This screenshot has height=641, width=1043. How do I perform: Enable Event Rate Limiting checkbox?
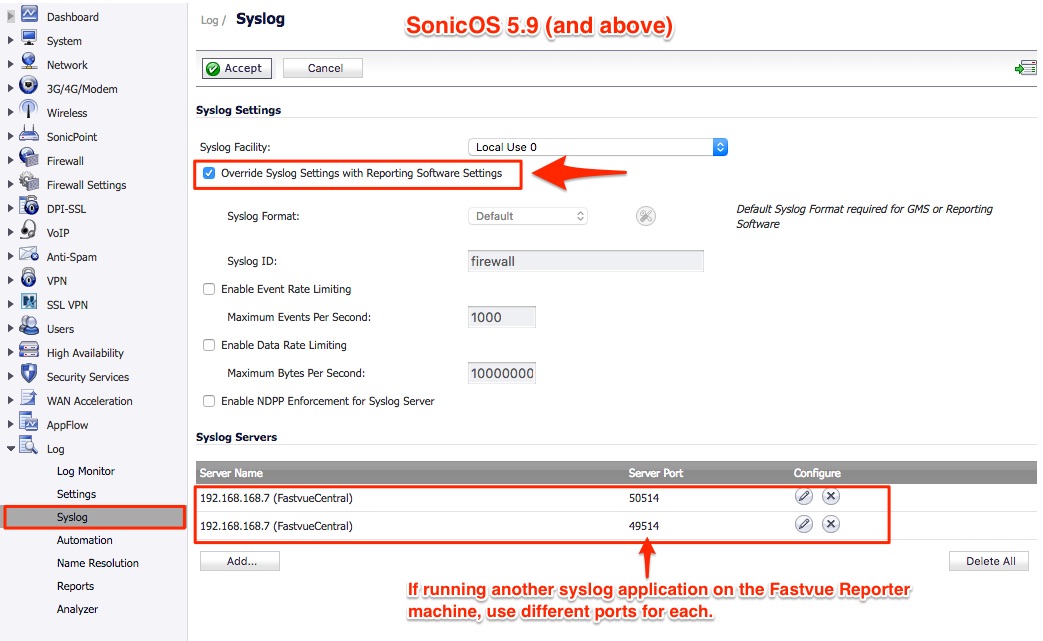coord(209,289)
